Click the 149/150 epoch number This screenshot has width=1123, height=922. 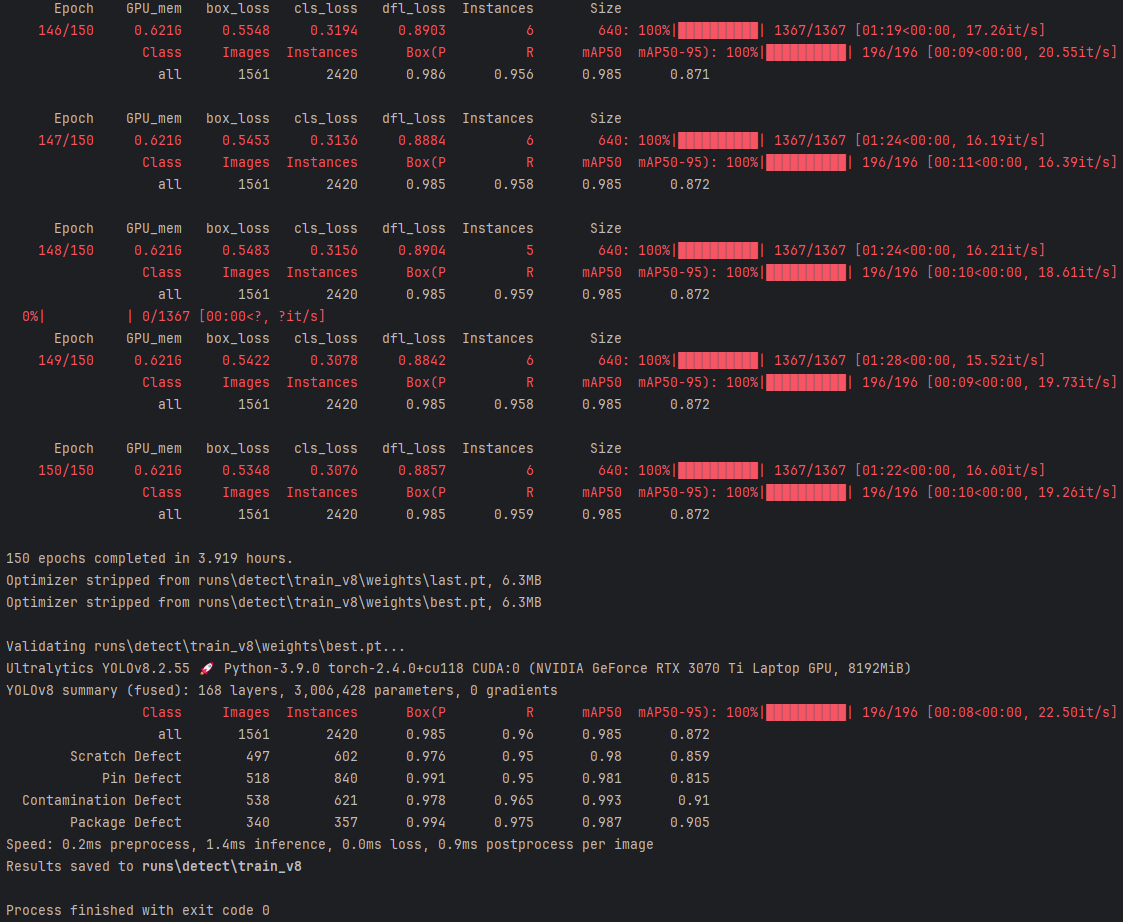point(66,360)
